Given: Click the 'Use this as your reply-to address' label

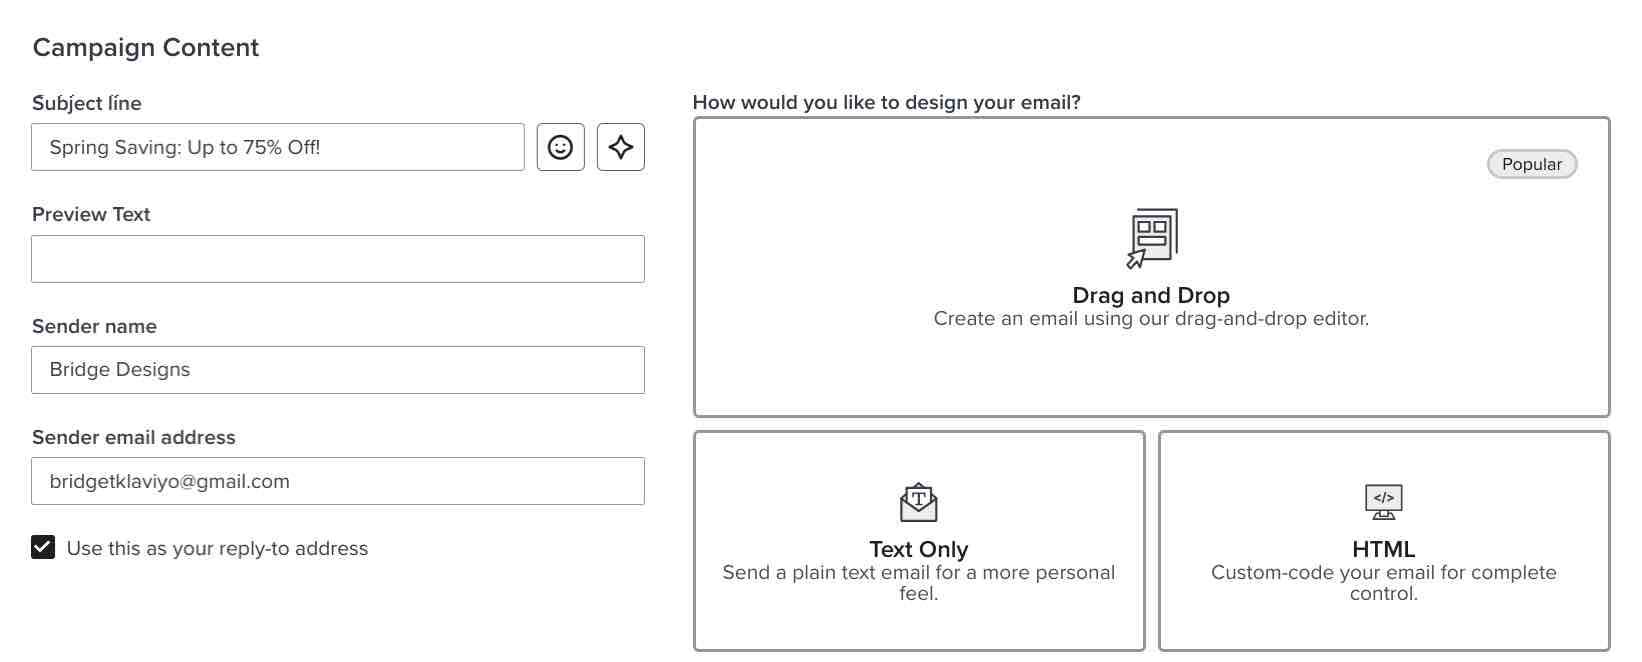Looking at the screenshot, I should (x=217, y=548).
